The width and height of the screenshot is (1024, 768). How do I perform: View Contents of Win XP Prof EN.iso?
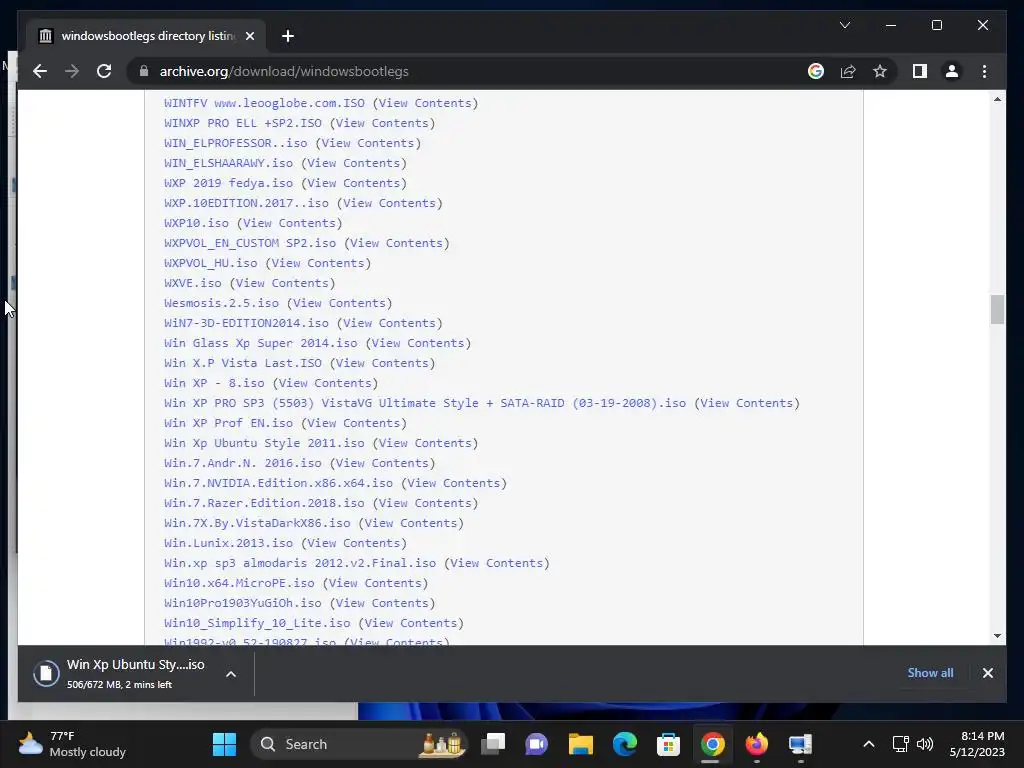pyautogui.click(x=353, y=423)
